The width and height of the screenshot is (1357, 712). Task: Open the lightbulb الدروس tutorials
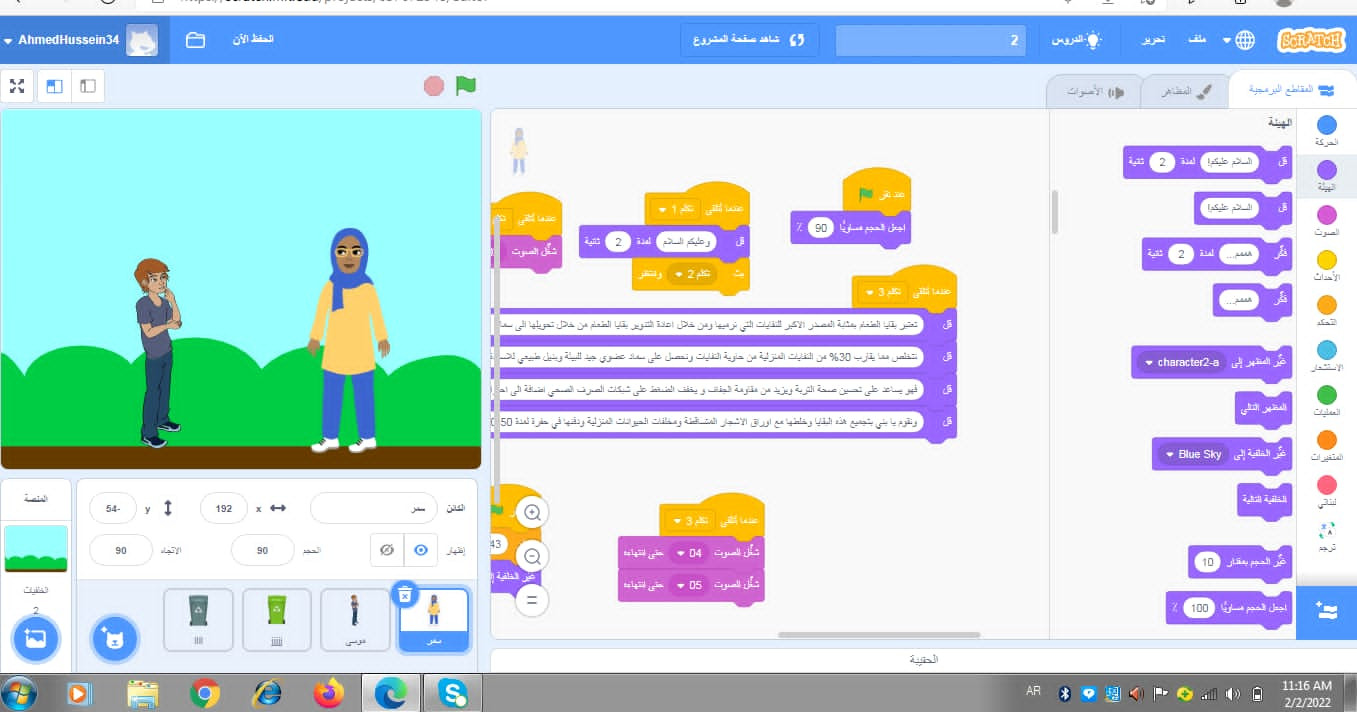point(1076,40)
